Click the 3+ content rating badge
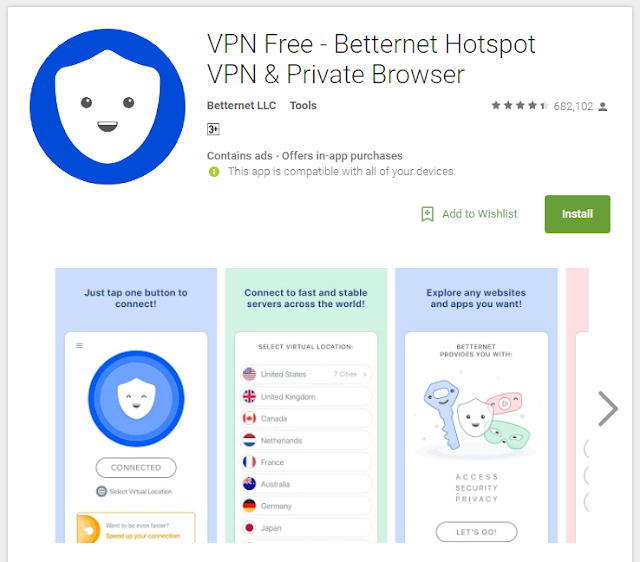The width and height of the screenshot is (640, 562). (213, 129)
